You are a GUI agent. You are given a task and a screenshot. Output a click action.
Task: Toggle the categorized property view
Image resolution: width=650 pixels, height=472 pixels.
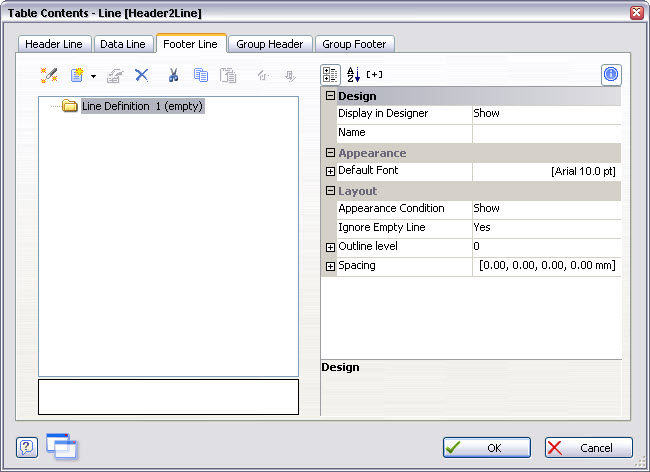330,75
